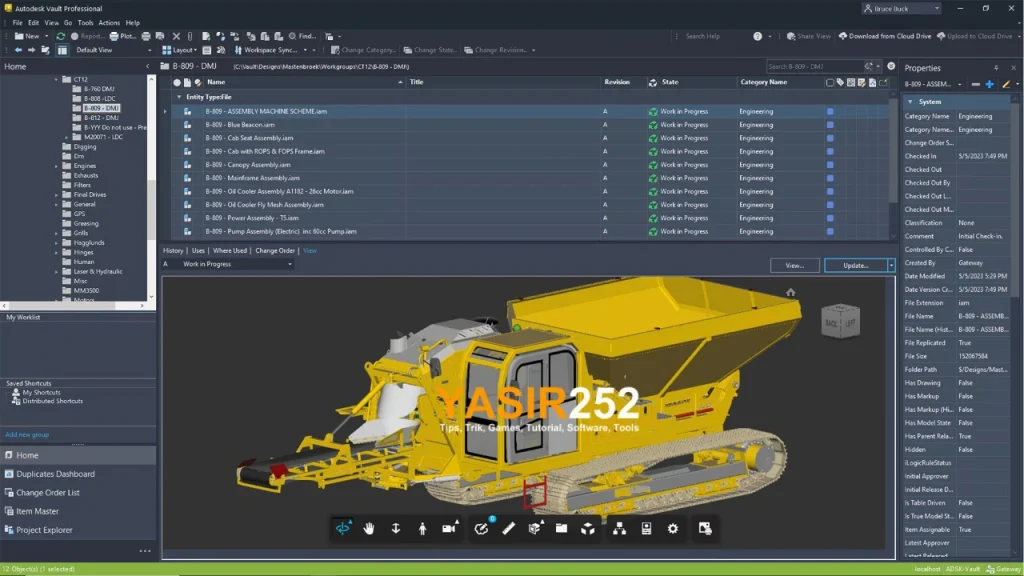Click the Delete X icon in toolbar
Viewport: 1024px width, 576px height.
pos(176,37)
